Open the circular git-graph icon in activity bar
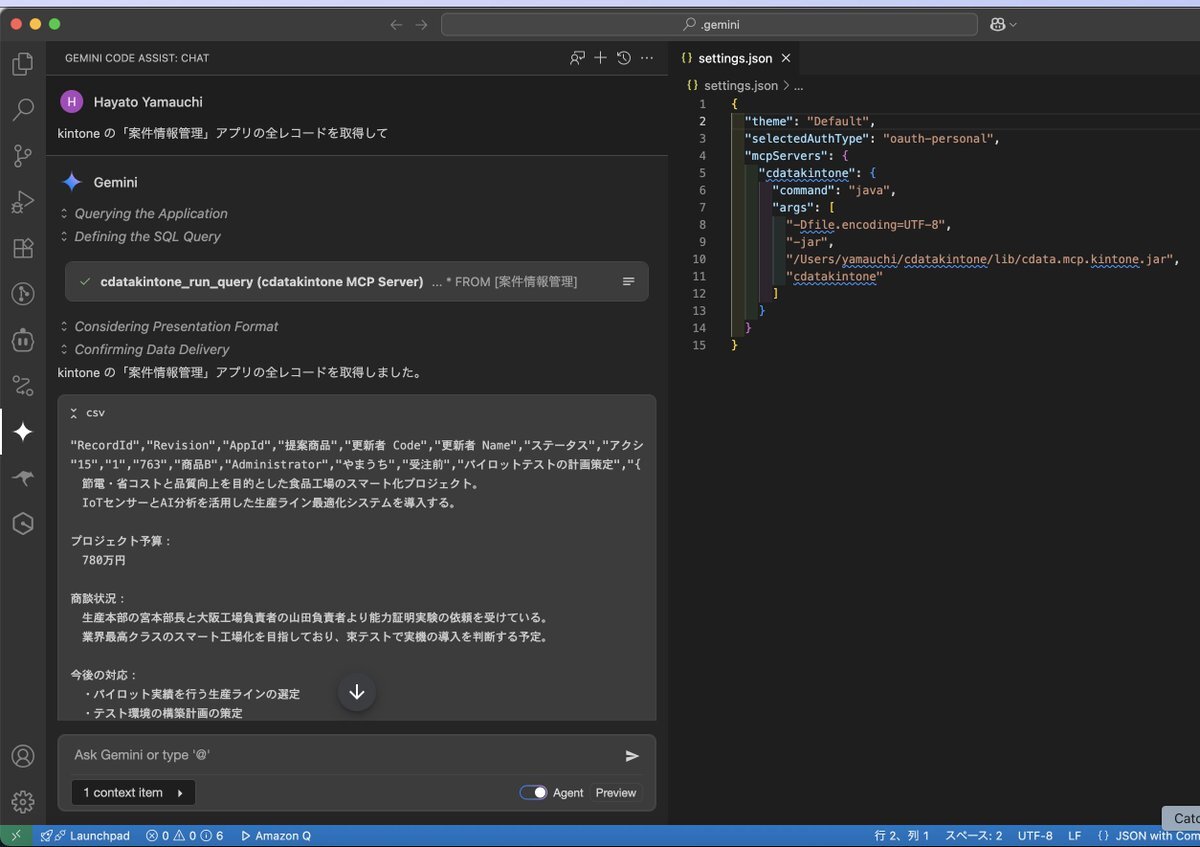The image size is (1200, 847). coord(22,294)
